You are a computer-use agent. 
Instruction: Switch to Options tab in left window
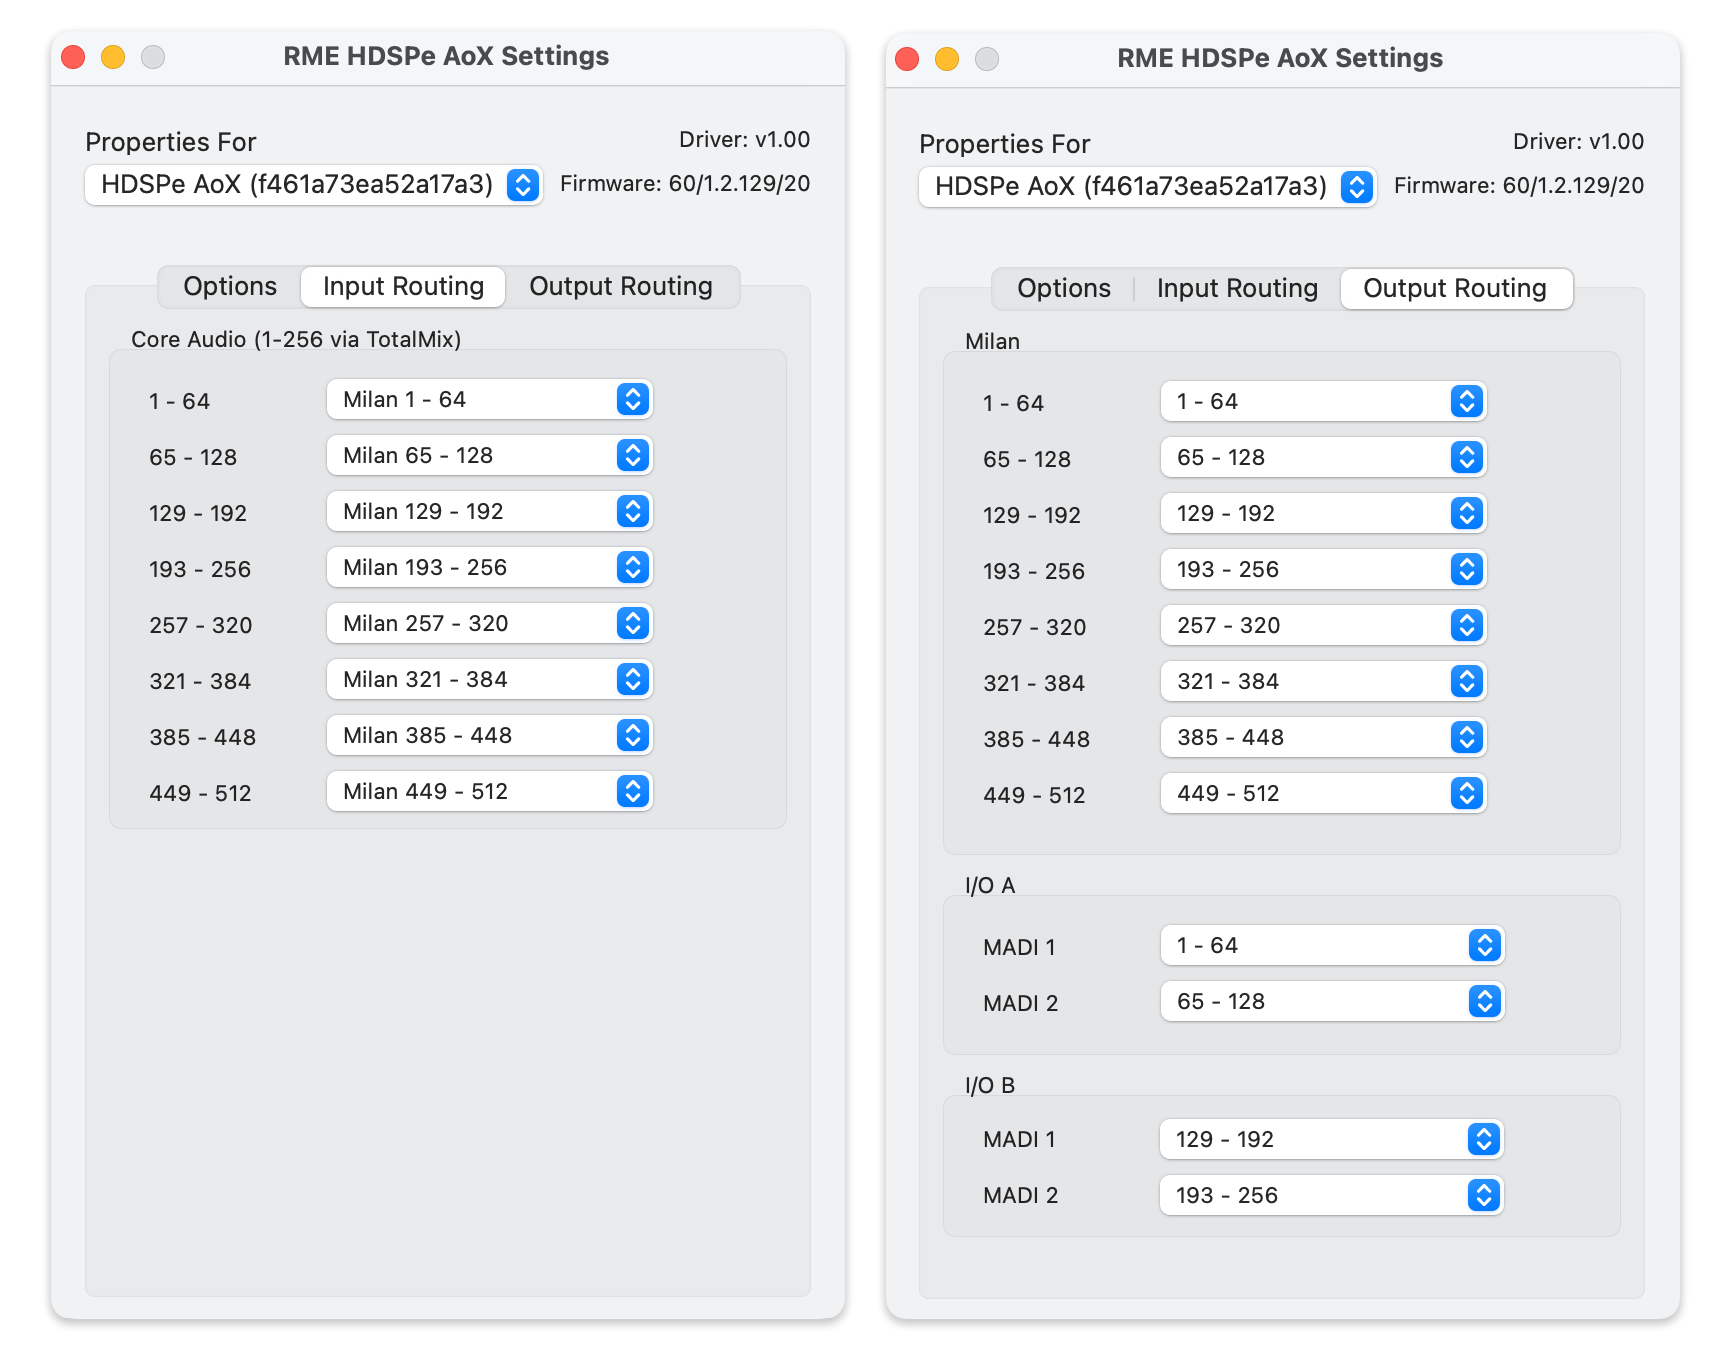(x=230, y=287)
